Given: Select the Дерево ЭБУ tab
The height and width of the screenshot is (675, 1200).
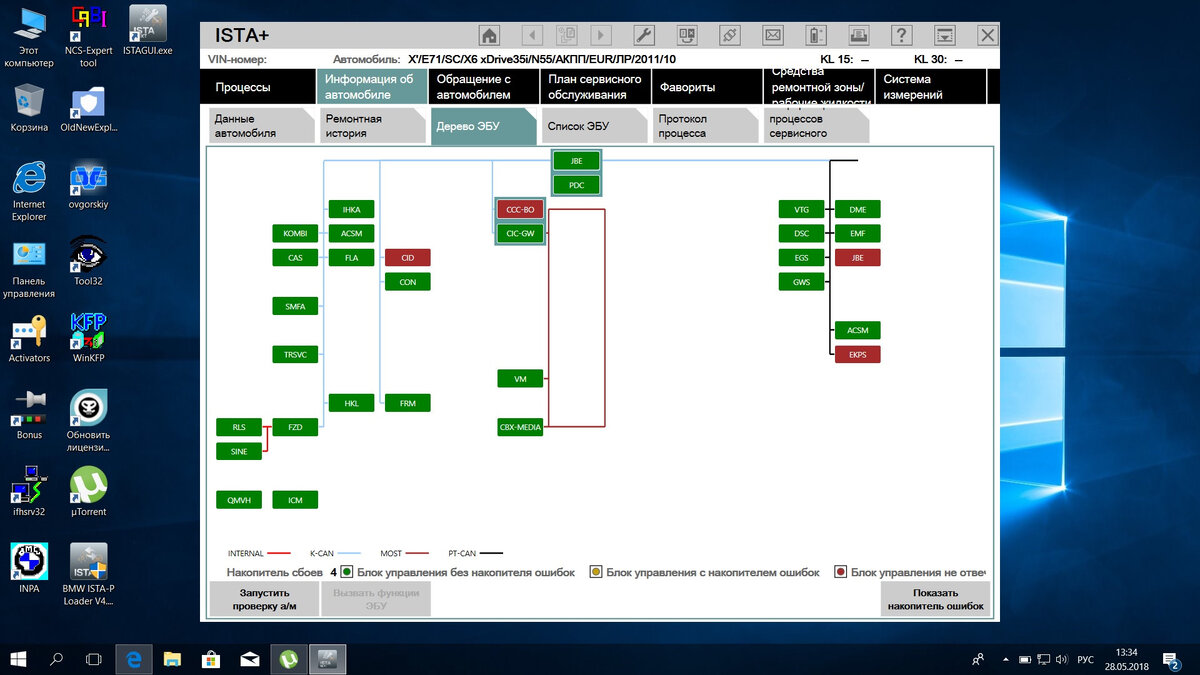Looking at the screenshot, I should pos(483,127).
